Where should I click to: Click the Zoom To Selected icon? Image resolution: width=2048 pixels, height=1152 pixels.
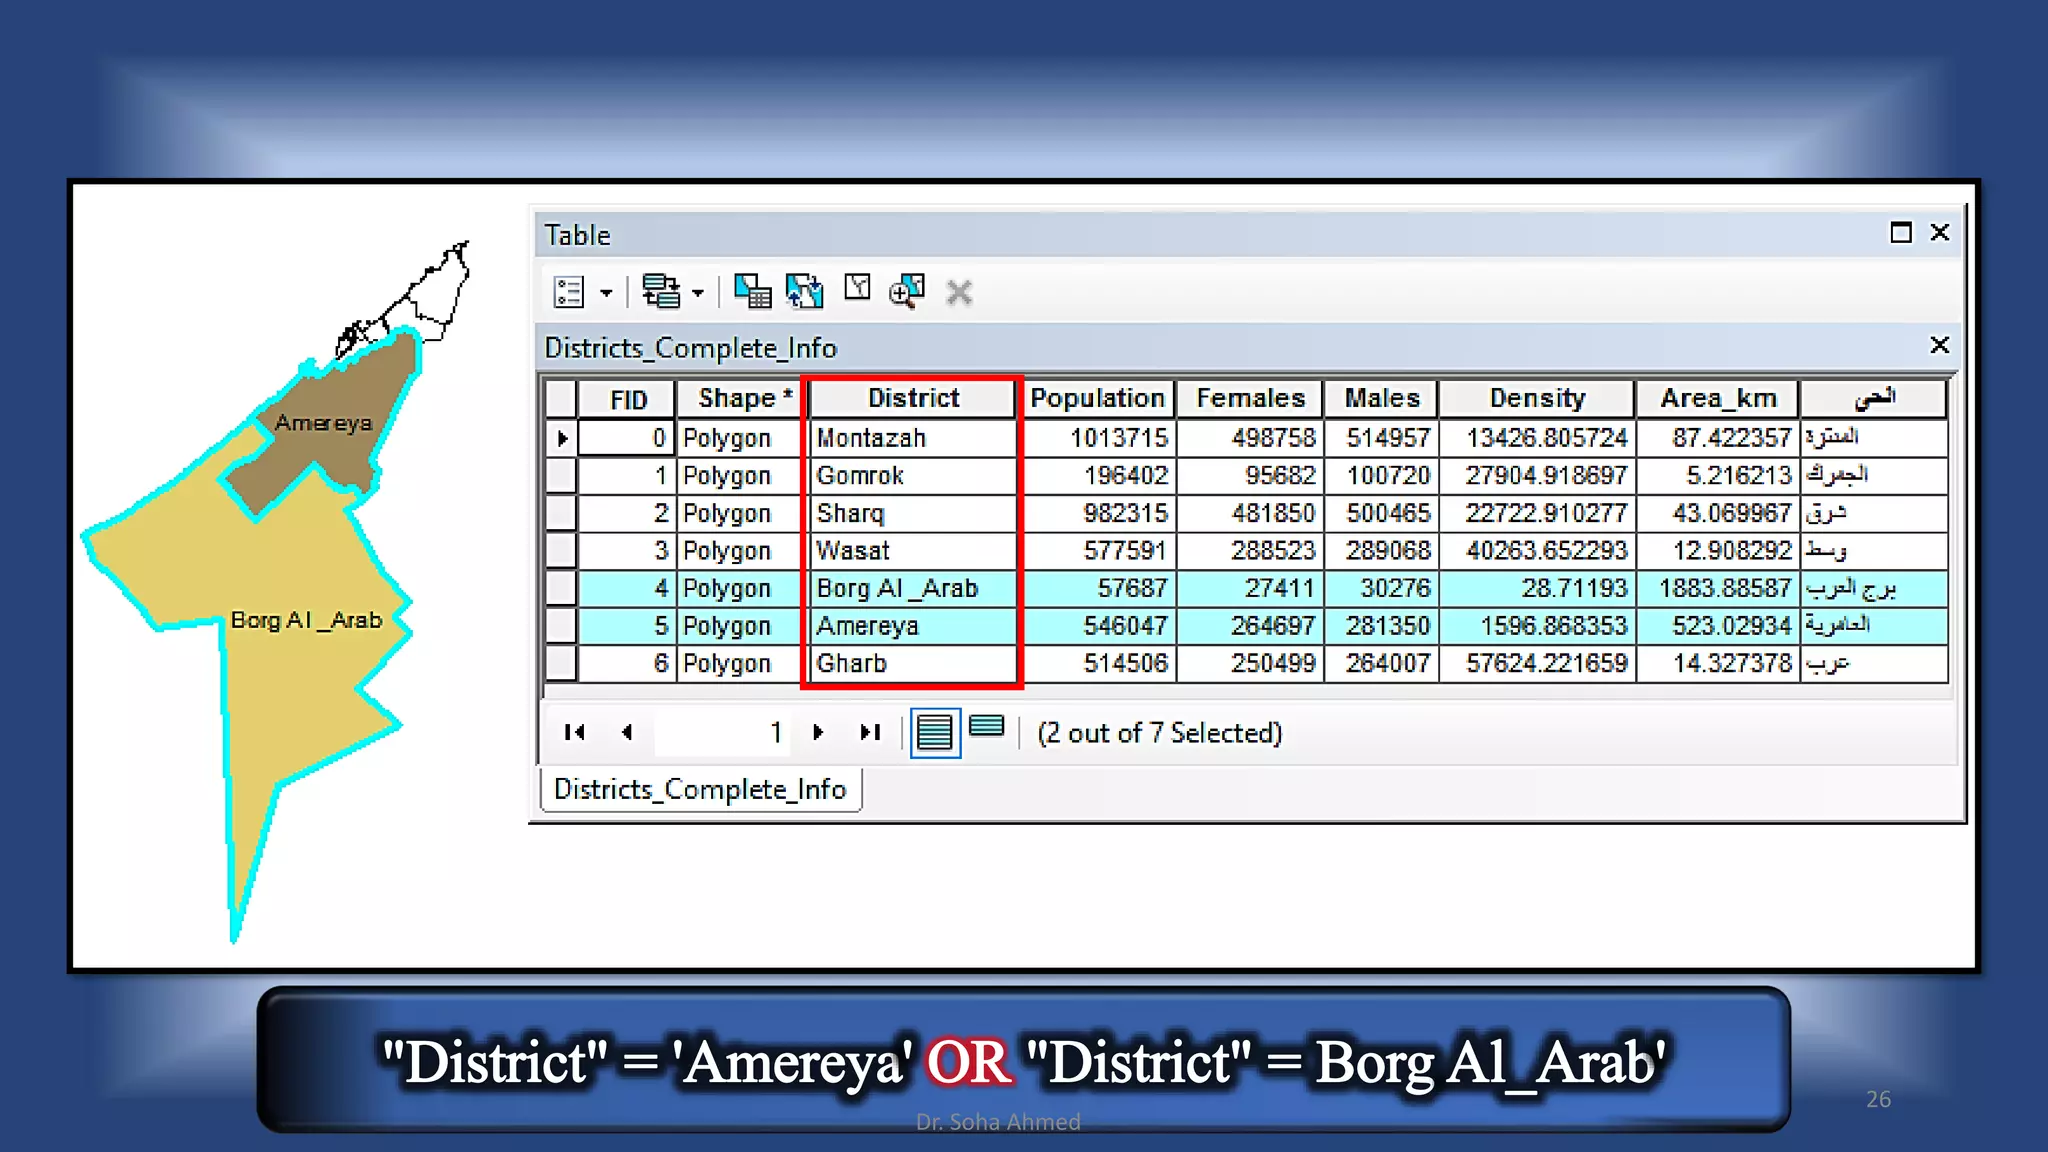906,291
